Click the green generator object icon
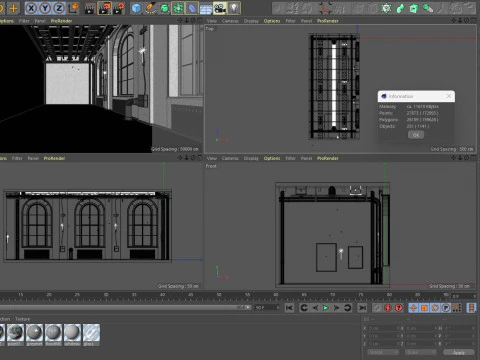 coord(164,8)
